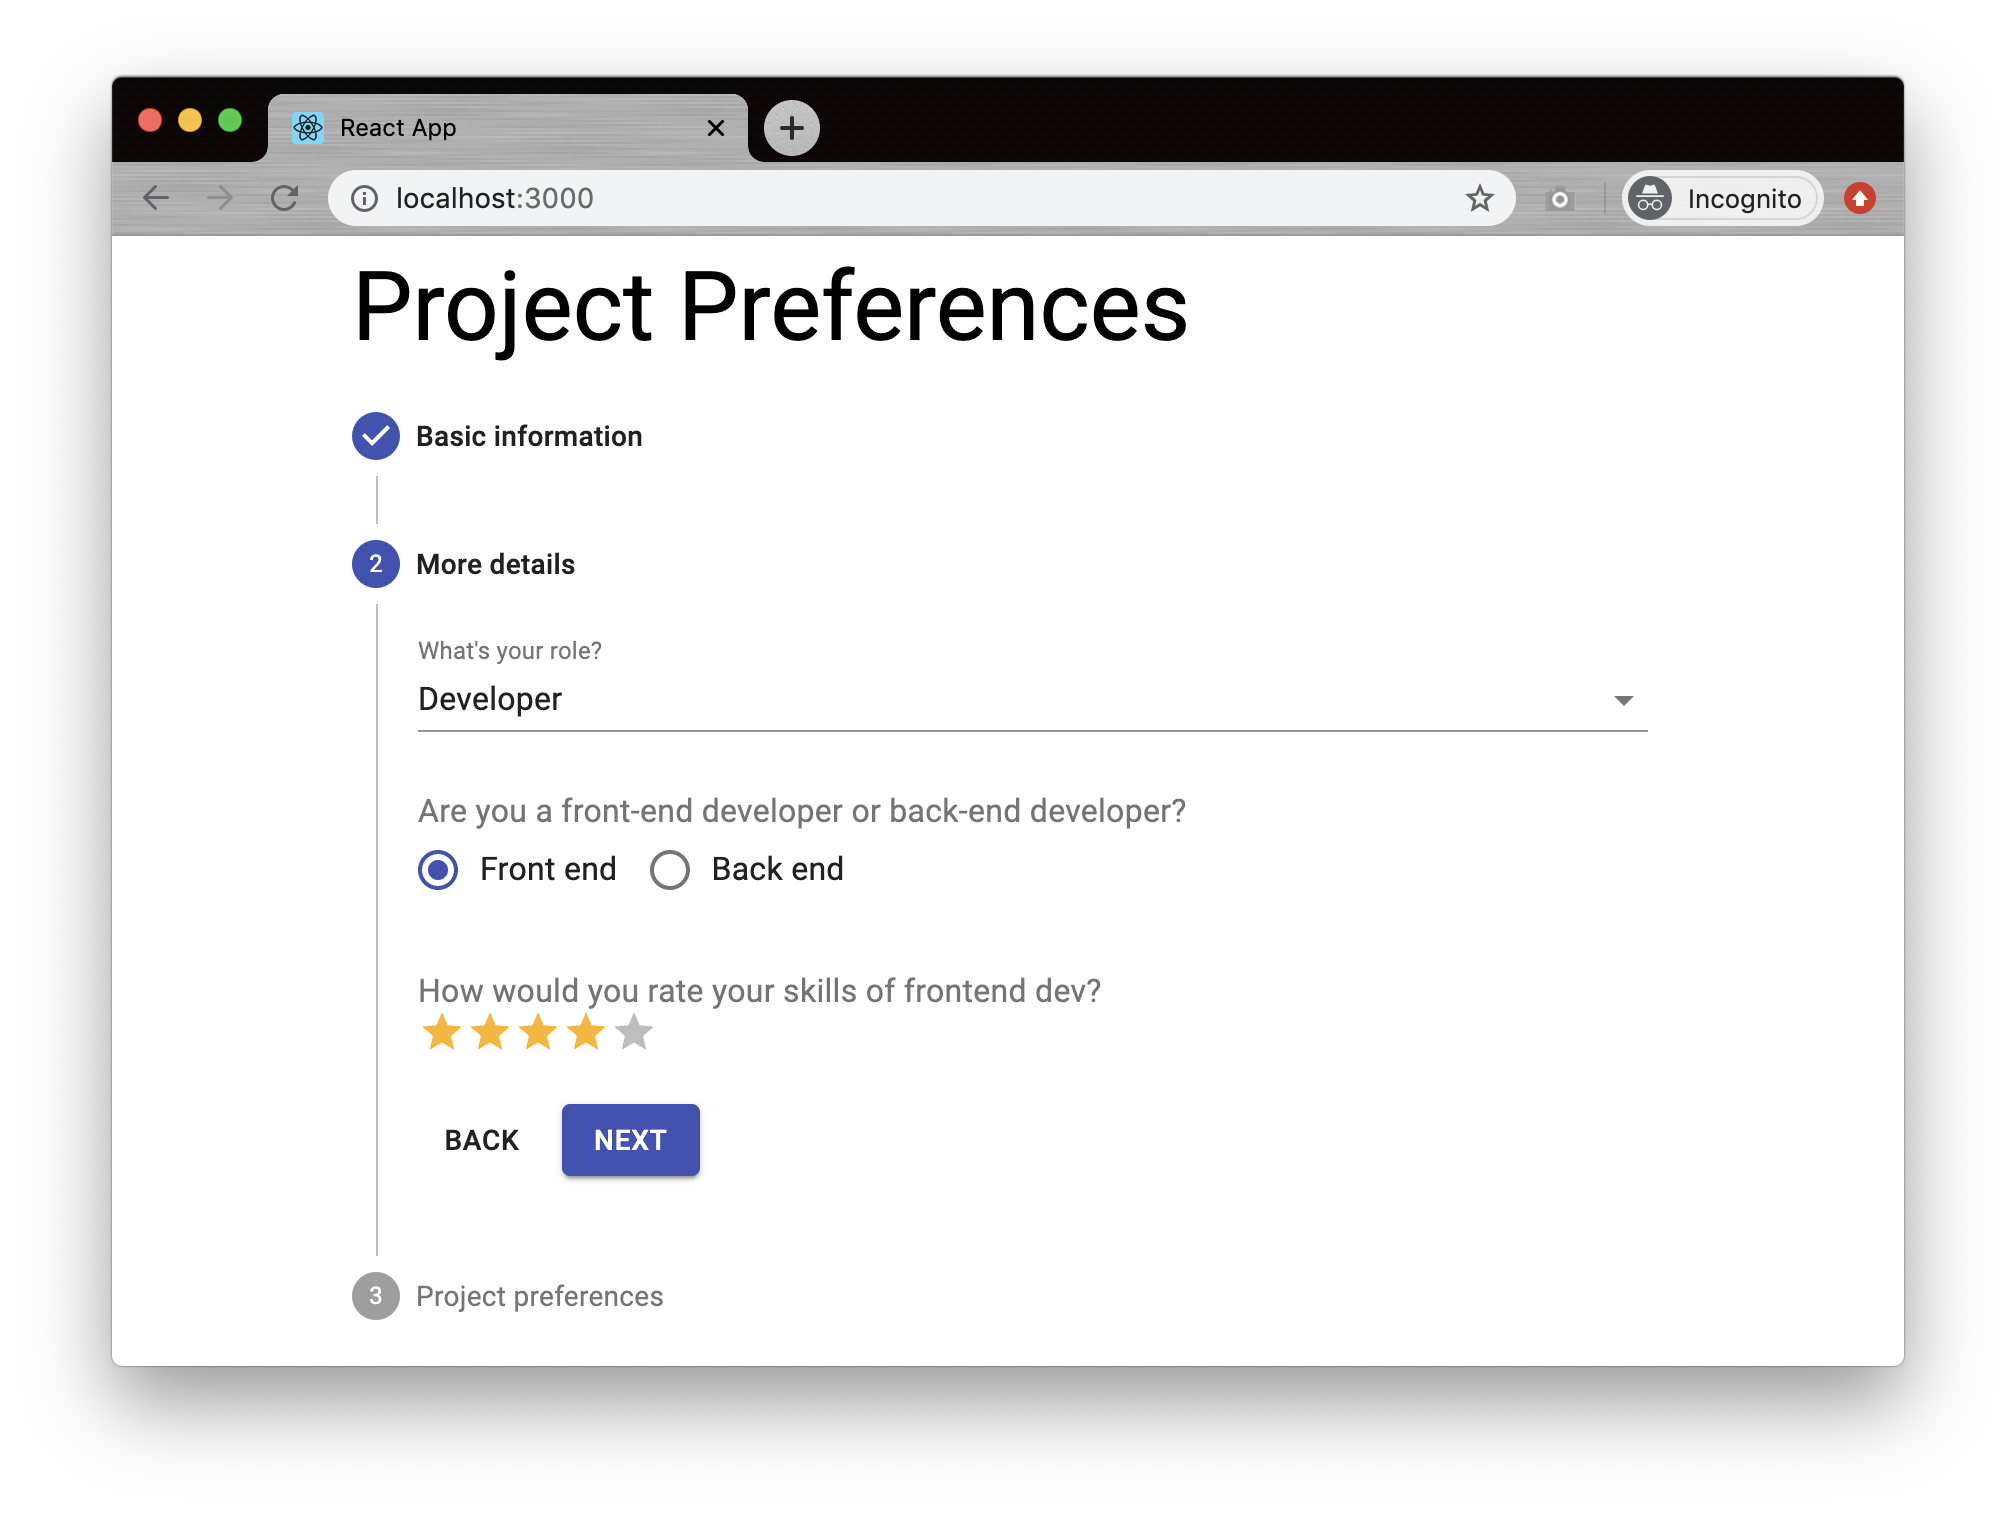Click the Basic information completed step

(x=528, y=436)
